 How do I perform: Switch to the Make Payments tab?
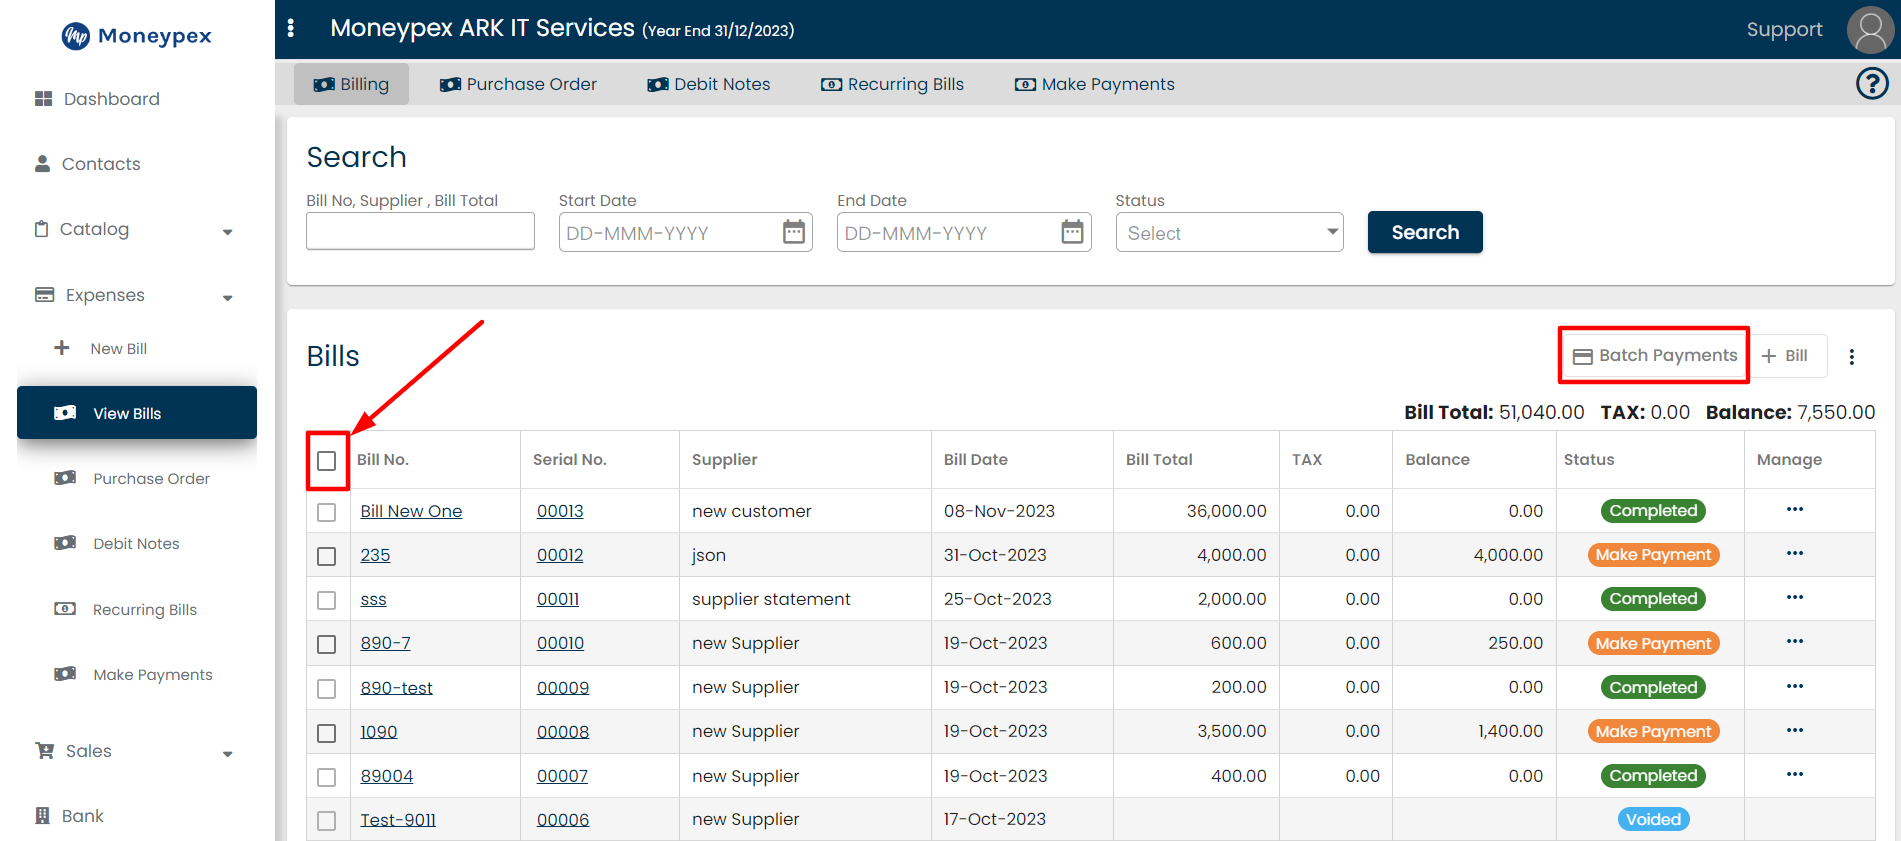coord(1095,84)
